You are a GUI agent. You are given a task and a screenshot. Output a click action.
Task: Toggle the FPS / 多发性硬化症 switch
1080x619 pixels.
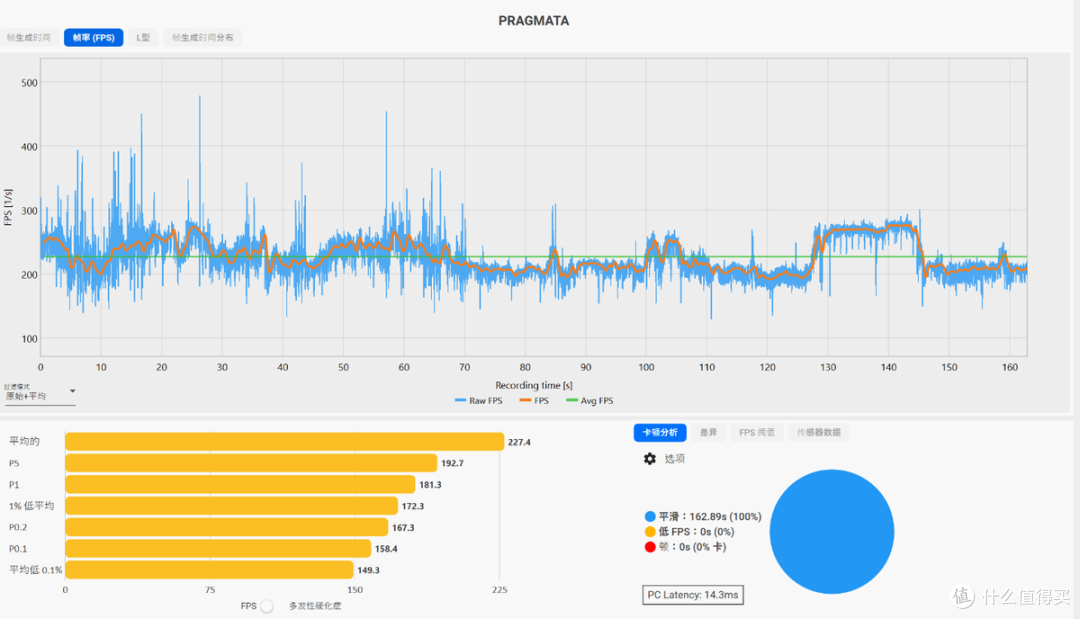[267, 606]
